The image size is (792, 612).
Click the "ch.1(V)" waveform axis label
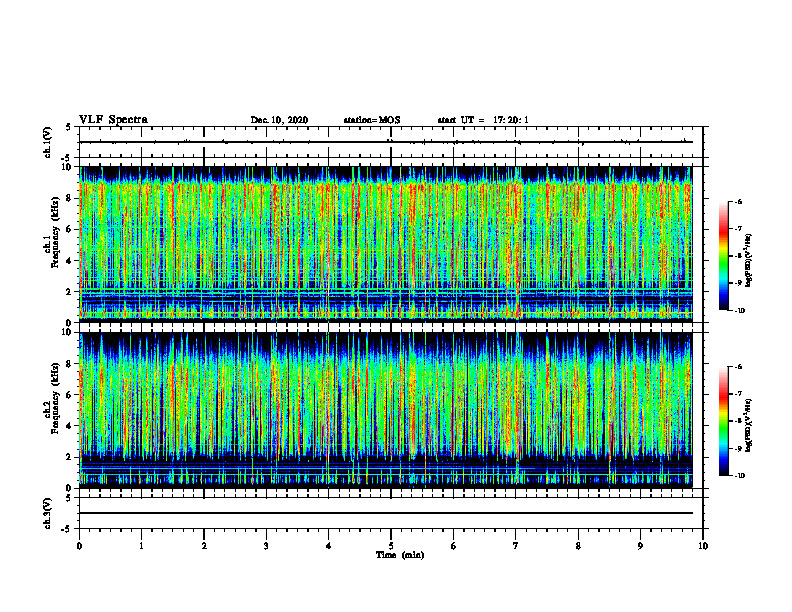pyautogui.click(x=48, y=142)
